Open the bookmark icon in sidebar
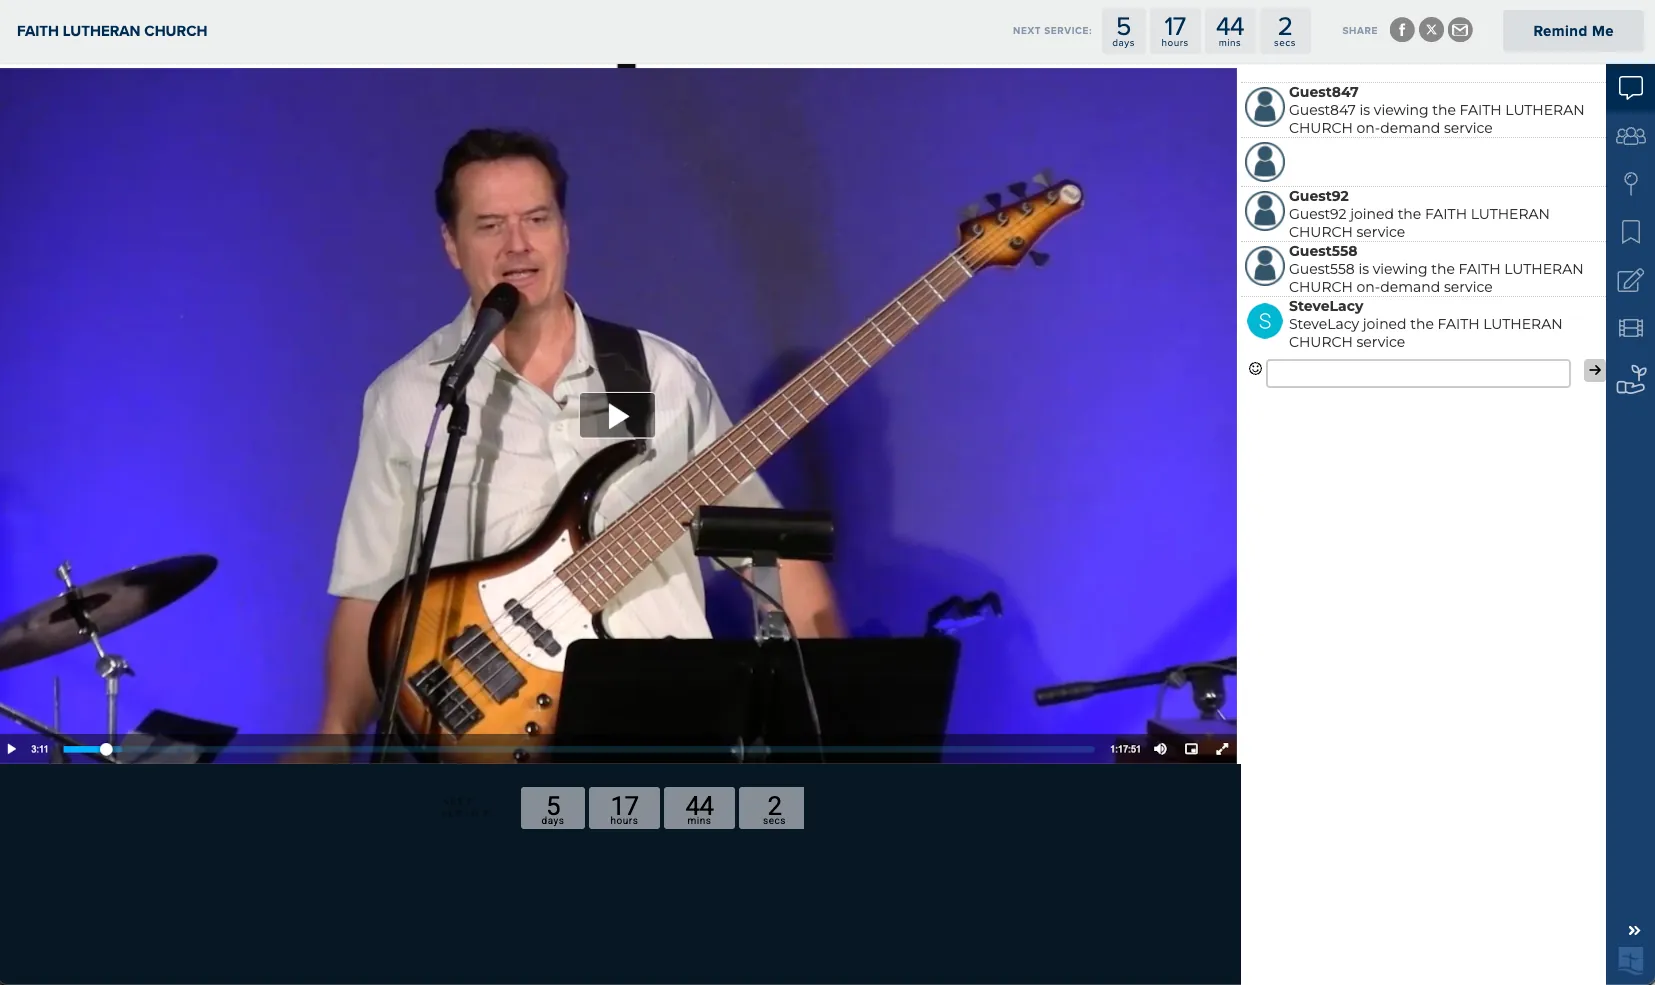This screenshot has height=985, width=1655. coord(1630,232)
